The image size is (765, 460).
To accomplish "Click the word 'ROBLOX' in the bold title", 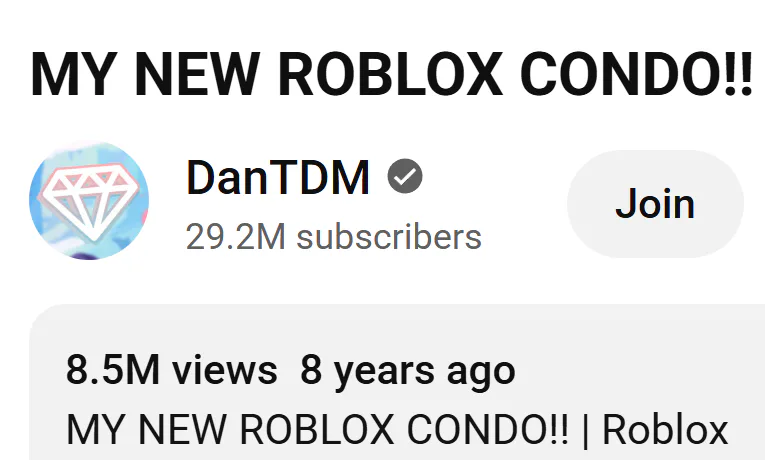I will tap(390, 74).
